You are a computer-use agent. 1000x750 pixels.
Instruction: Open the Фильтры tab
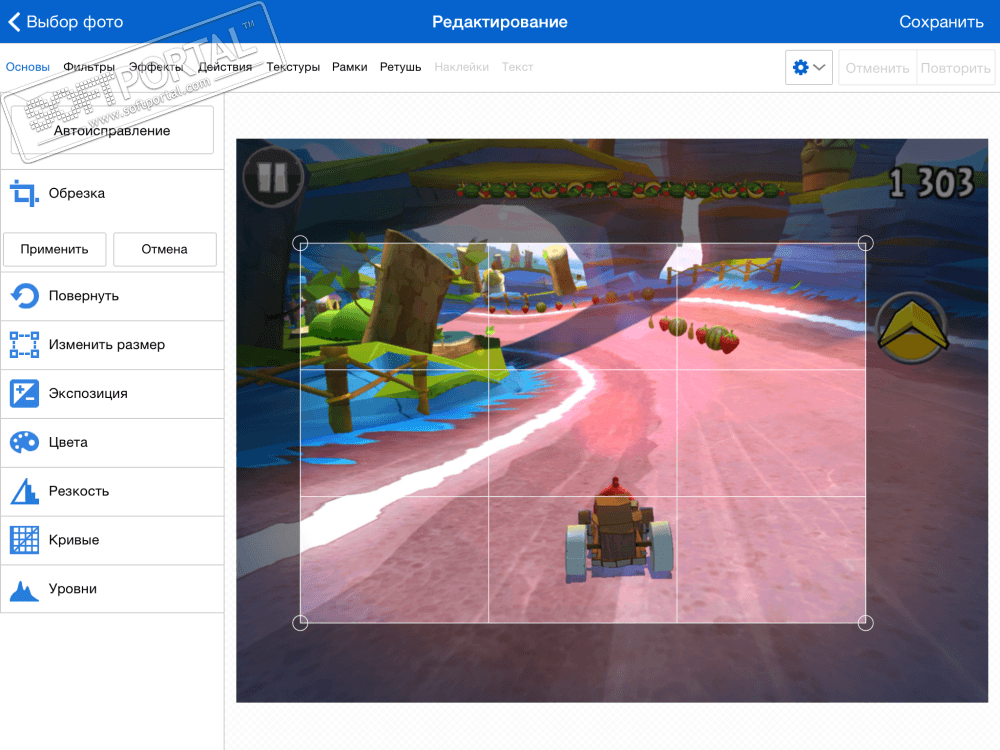point(89,67)
